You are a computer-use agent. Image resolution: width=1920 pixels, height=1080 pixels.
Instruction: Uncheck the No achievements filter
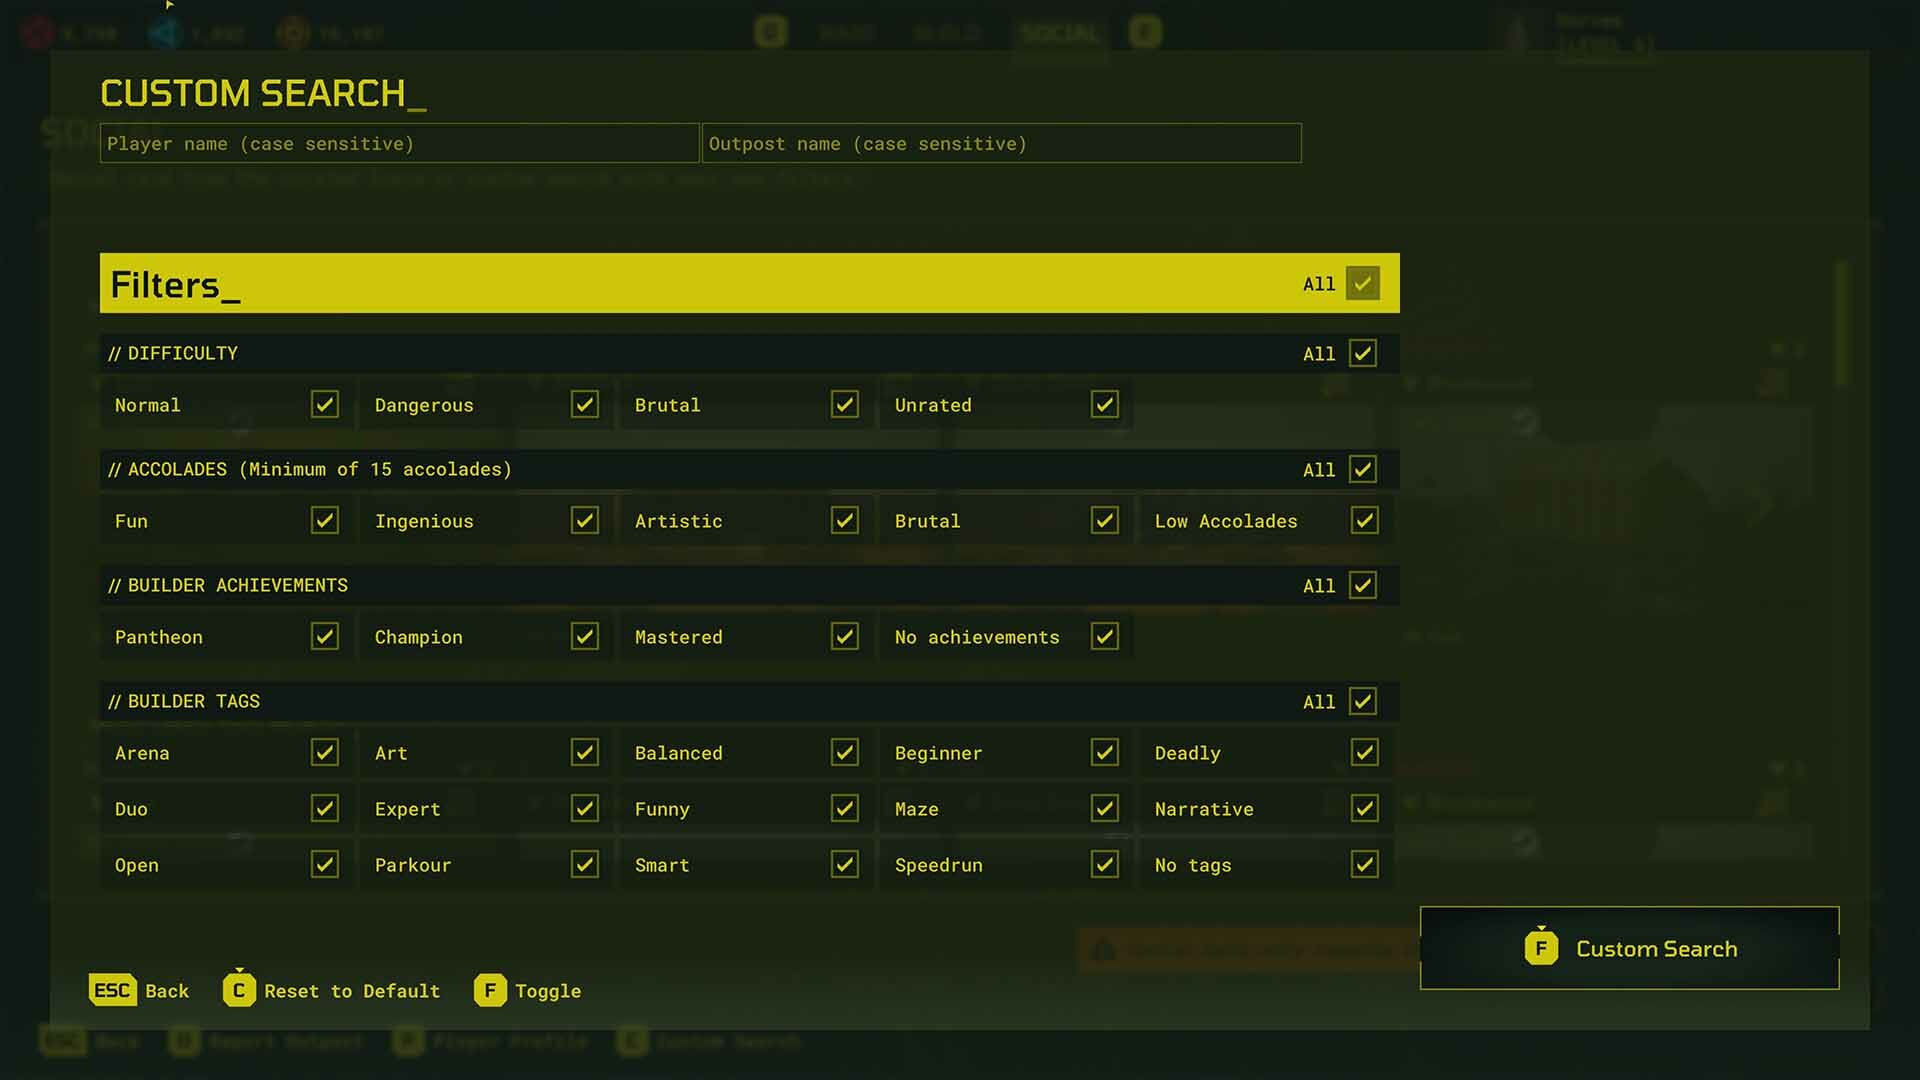tap(1104, 636)
